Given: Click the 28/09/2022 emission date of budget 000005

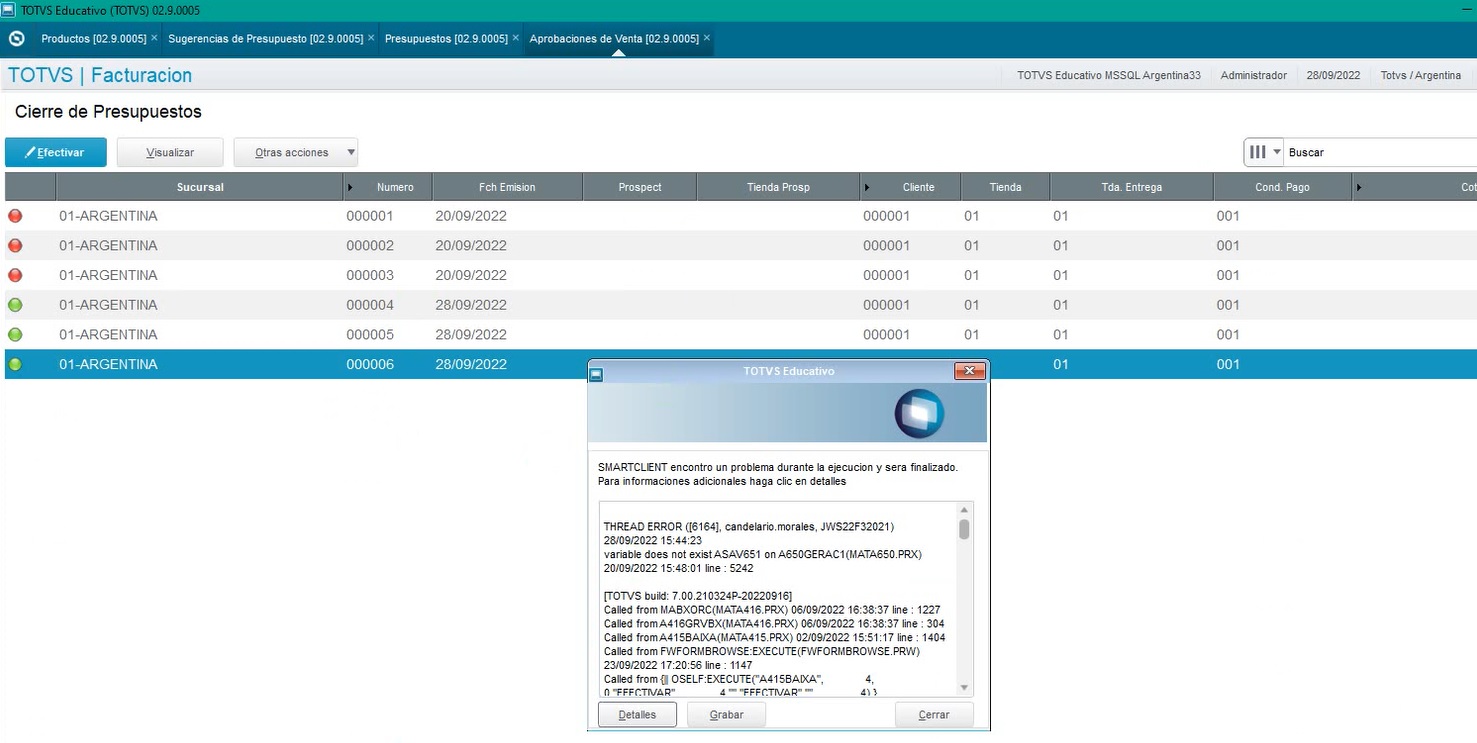Looking at the screenshot, I should (x=471, y=334).
